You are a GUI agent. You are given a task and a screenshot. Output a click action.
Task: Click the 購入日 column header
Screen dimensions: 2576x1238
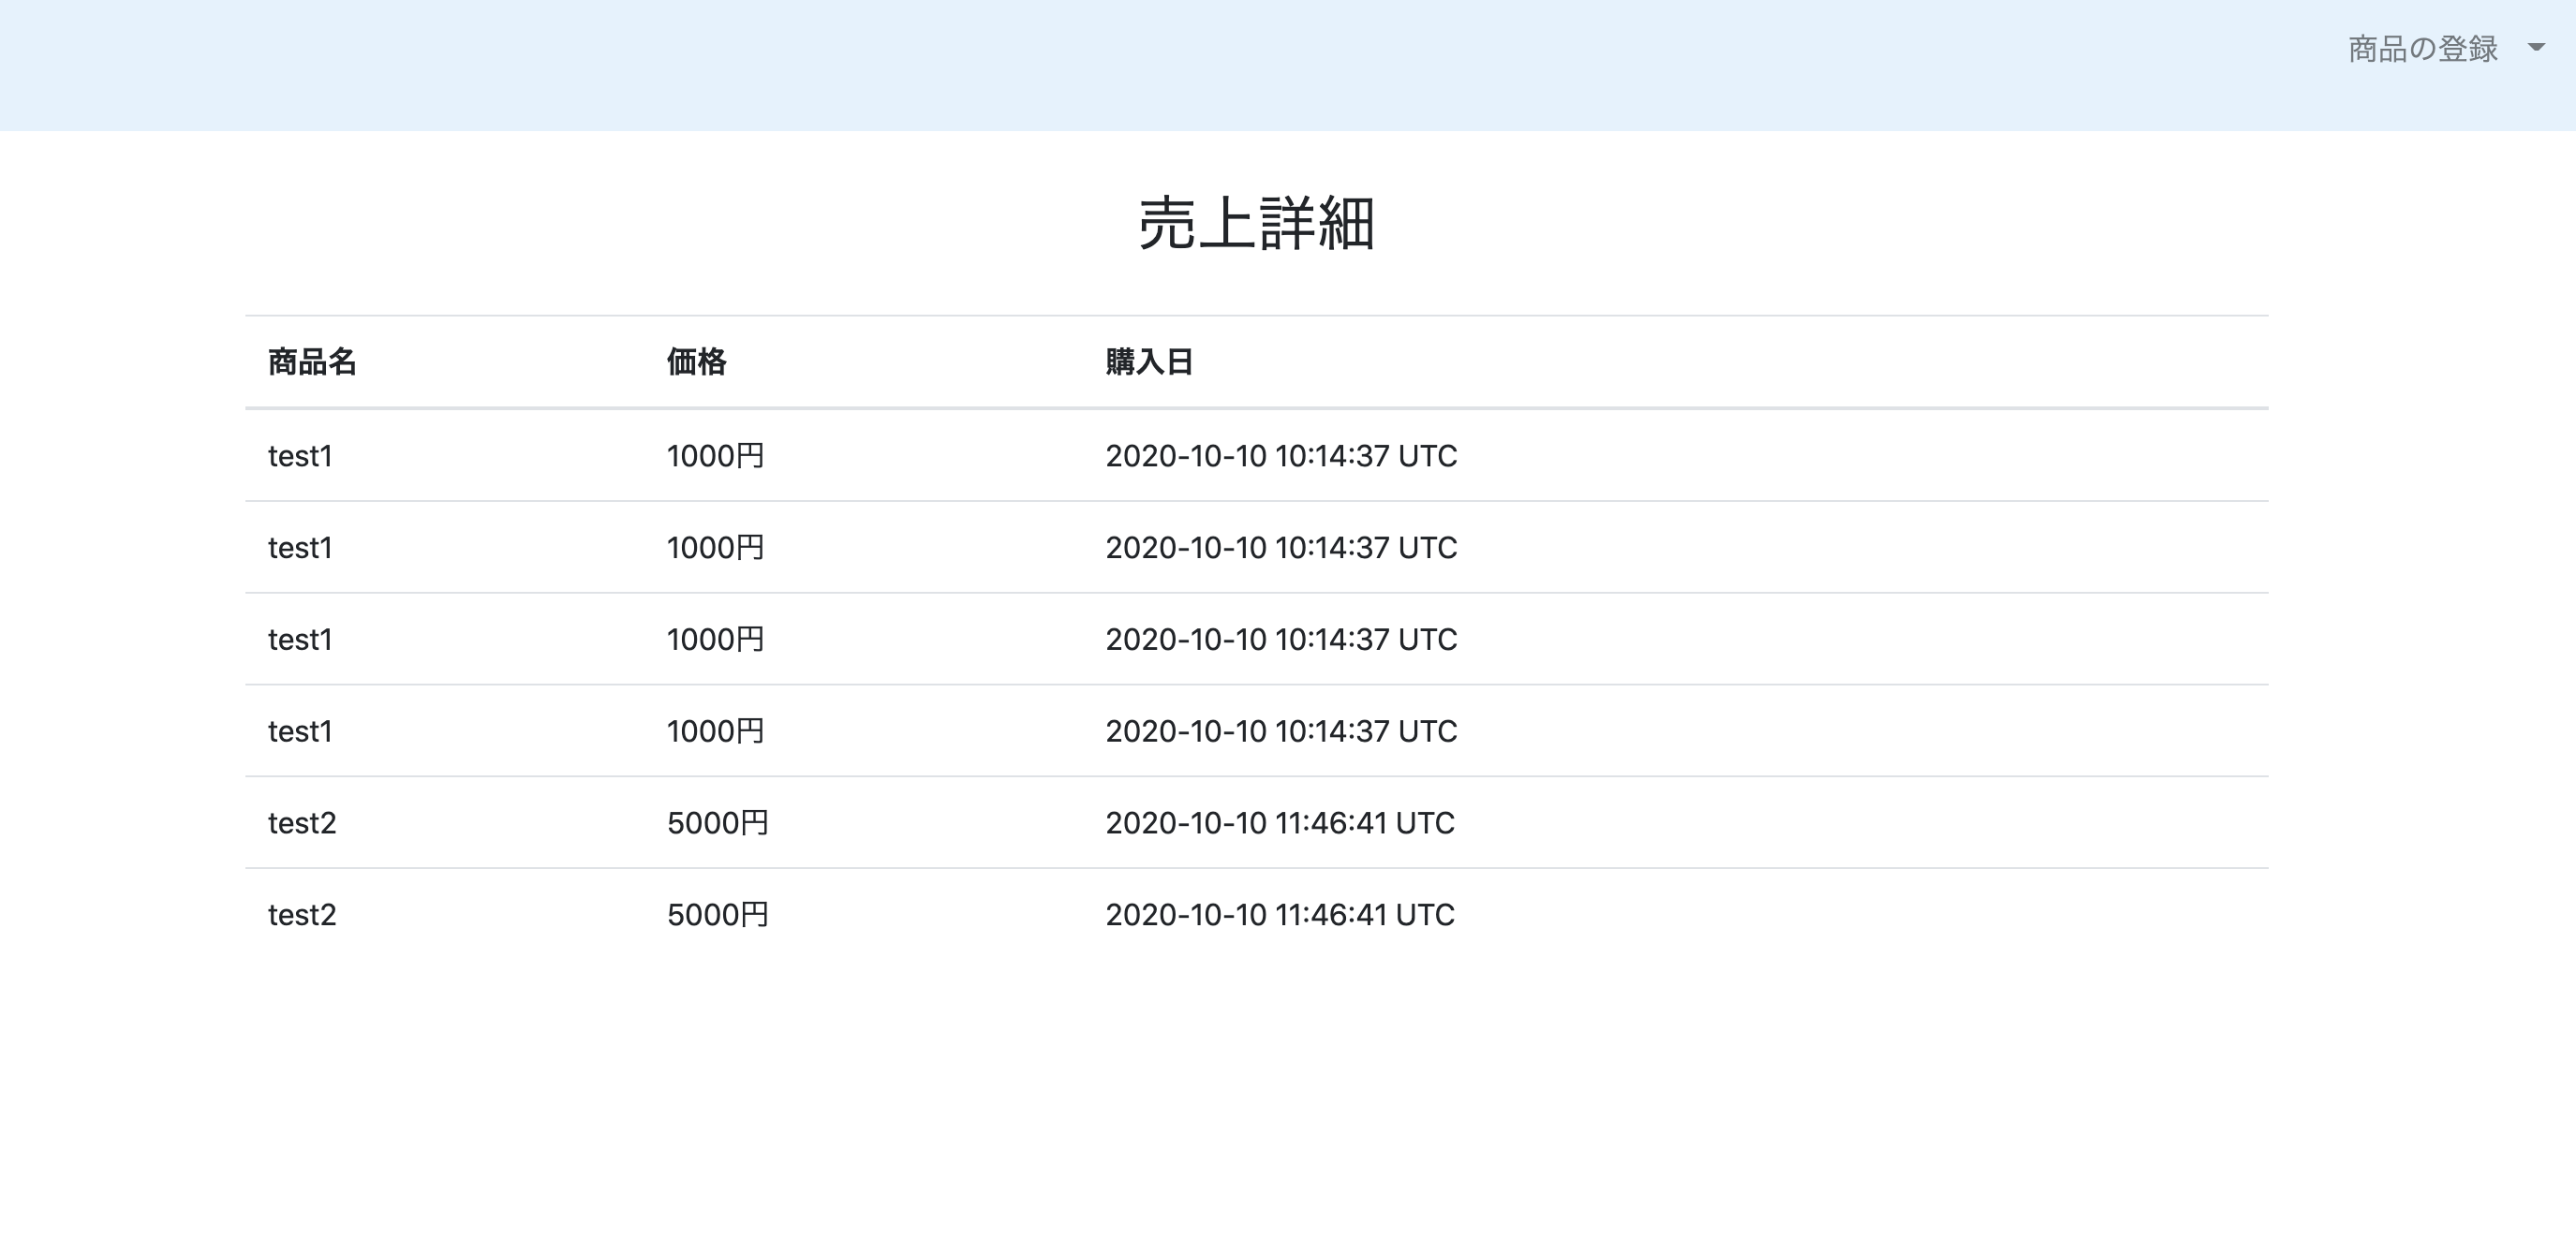click(x=1149, y=362)
